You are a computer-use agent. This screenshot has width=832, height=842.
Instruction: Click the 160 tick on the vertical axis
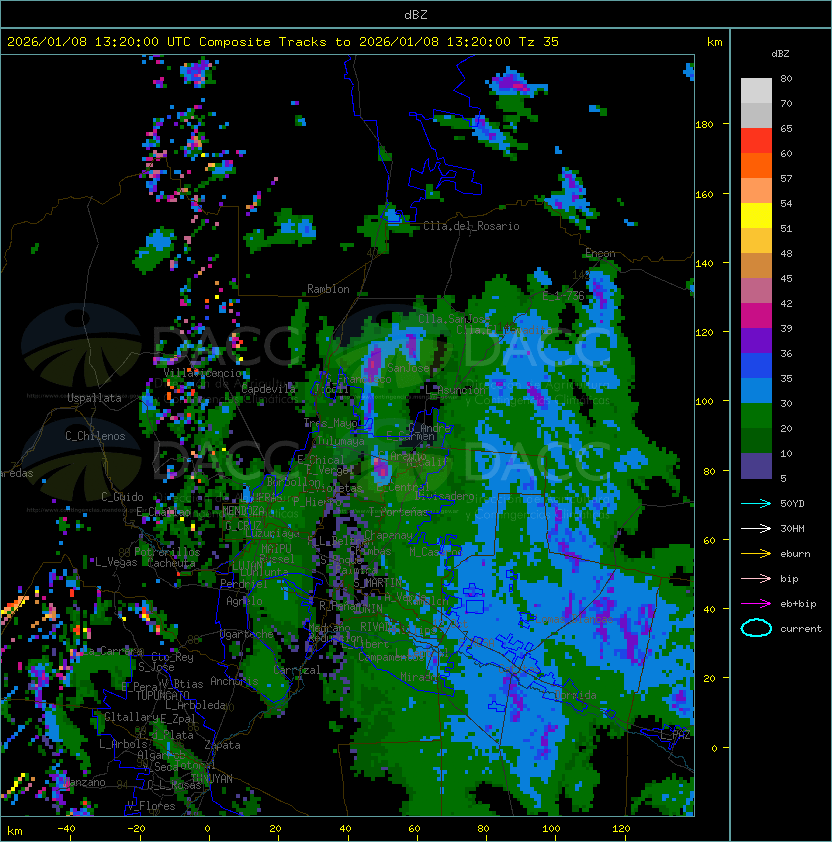(704, 194)
